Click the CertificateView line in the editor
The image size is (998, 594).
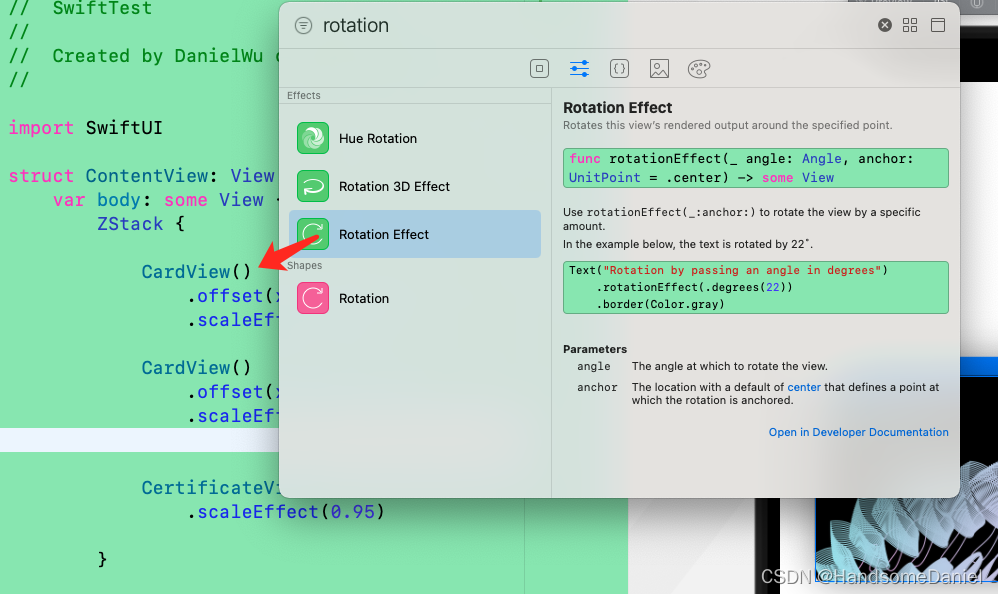210,488
